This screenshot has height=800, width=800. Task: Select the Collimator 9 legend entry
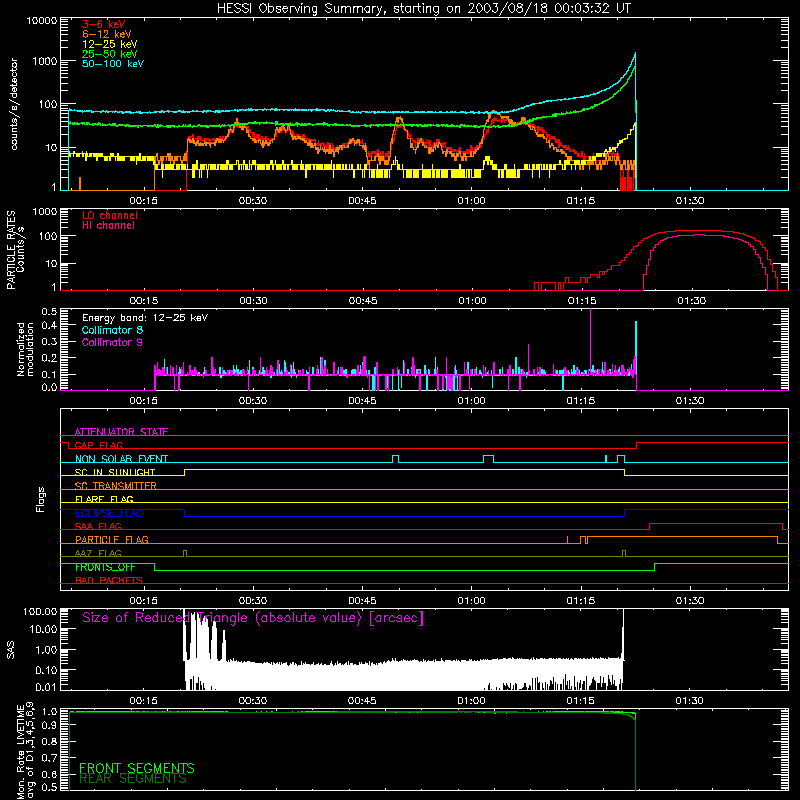click(112, 342)
